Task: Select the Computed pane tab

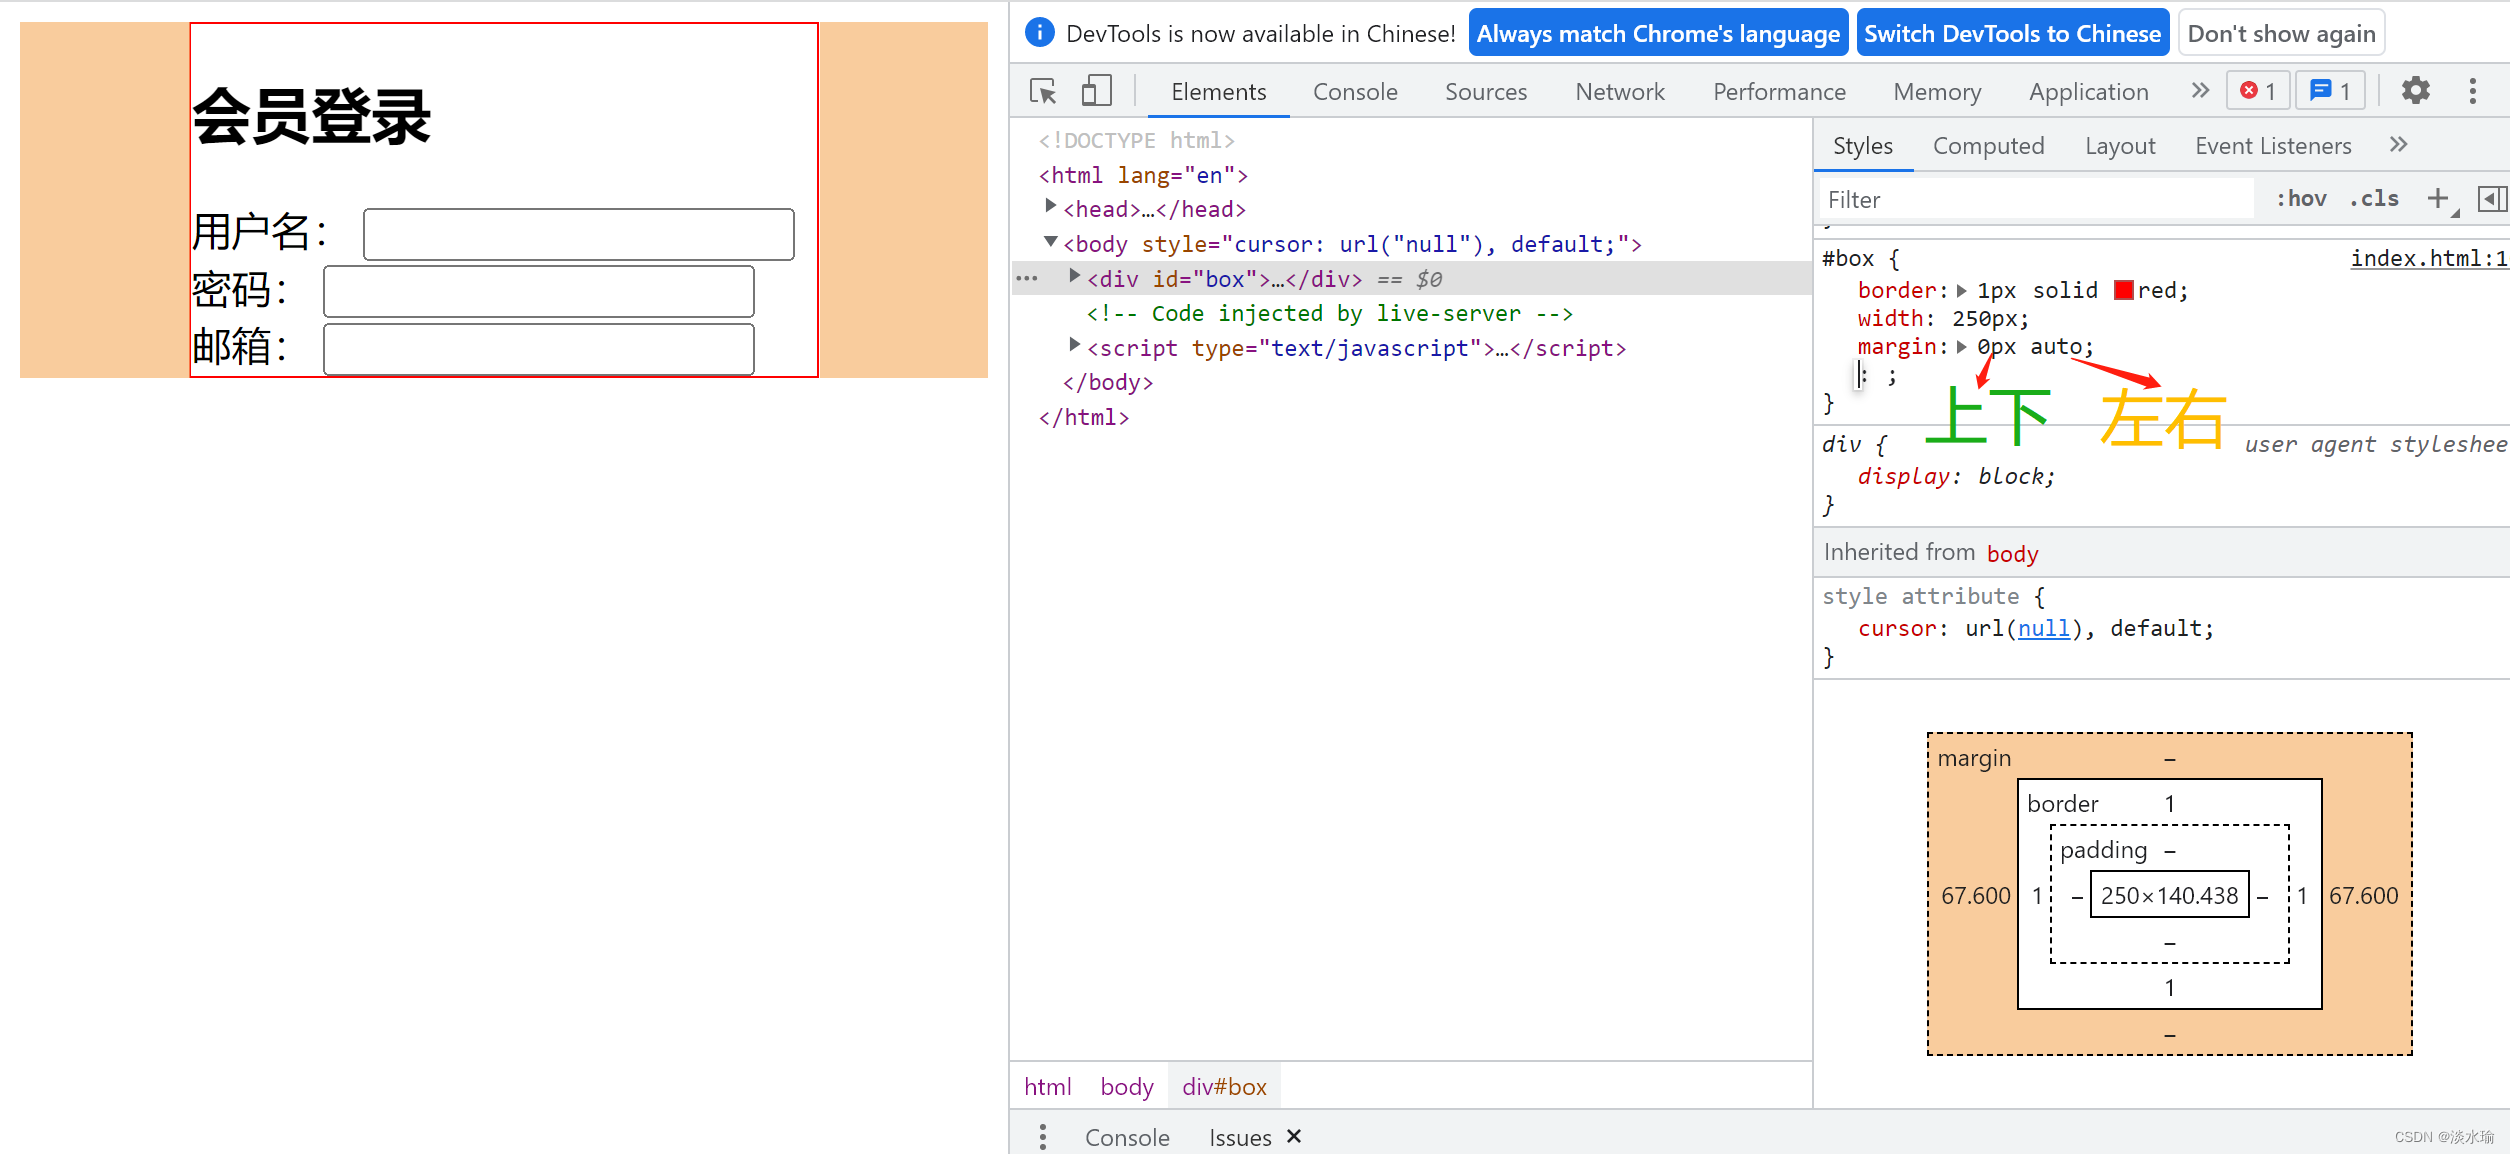Action: click(x=1988, y=146)
